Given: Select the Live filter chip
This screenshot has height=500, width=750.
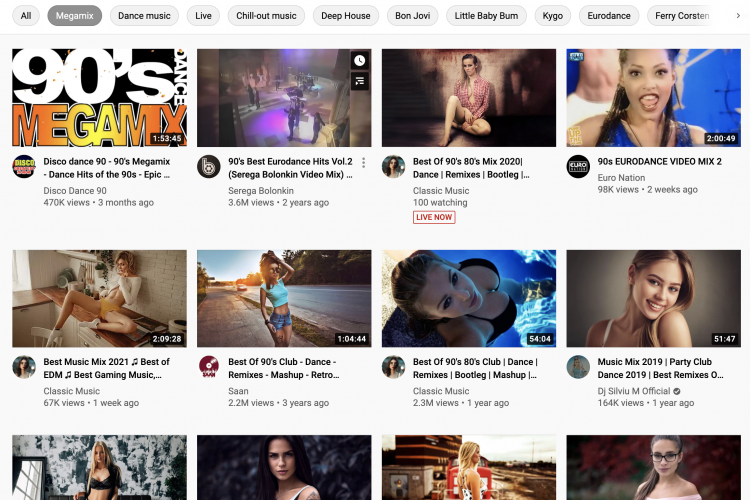Looking at the screenshot, I should tap(203, 16).
